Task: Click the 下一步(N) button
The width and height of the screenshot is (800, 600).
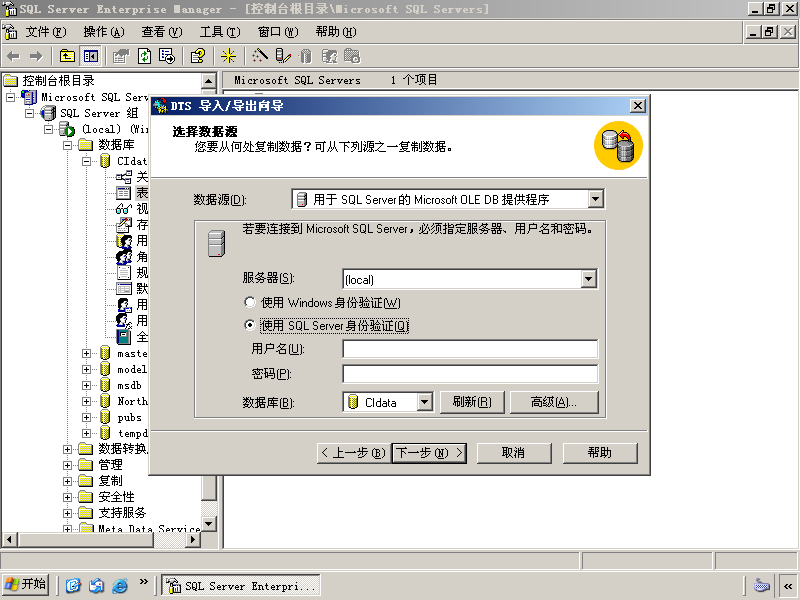Action: pyautogui.click(x=429, y=453)
